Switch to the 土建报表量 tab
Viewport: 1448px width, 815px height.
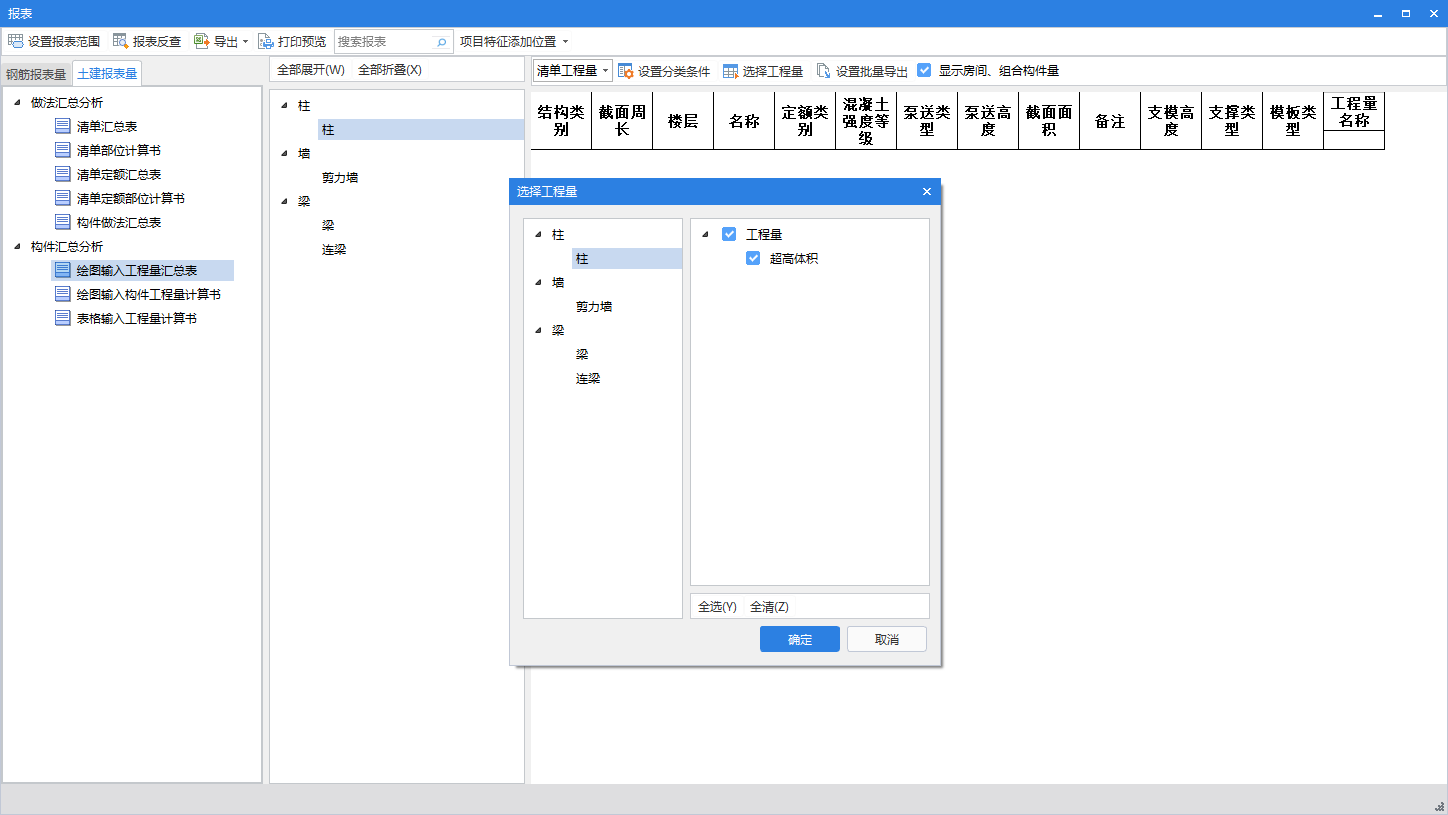click(107, 74)
